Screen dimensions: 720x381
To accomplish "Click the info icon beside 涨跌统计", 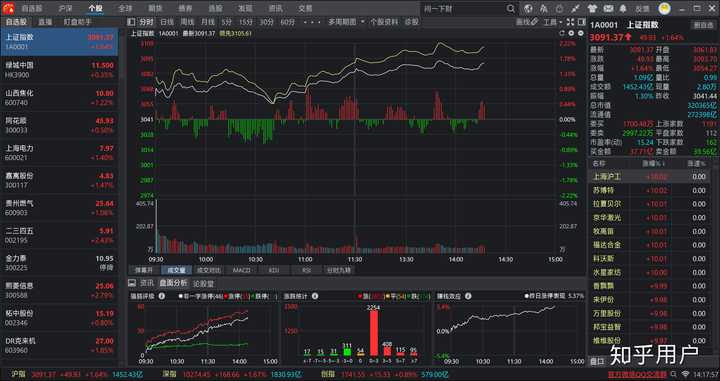I will (315, 296).
